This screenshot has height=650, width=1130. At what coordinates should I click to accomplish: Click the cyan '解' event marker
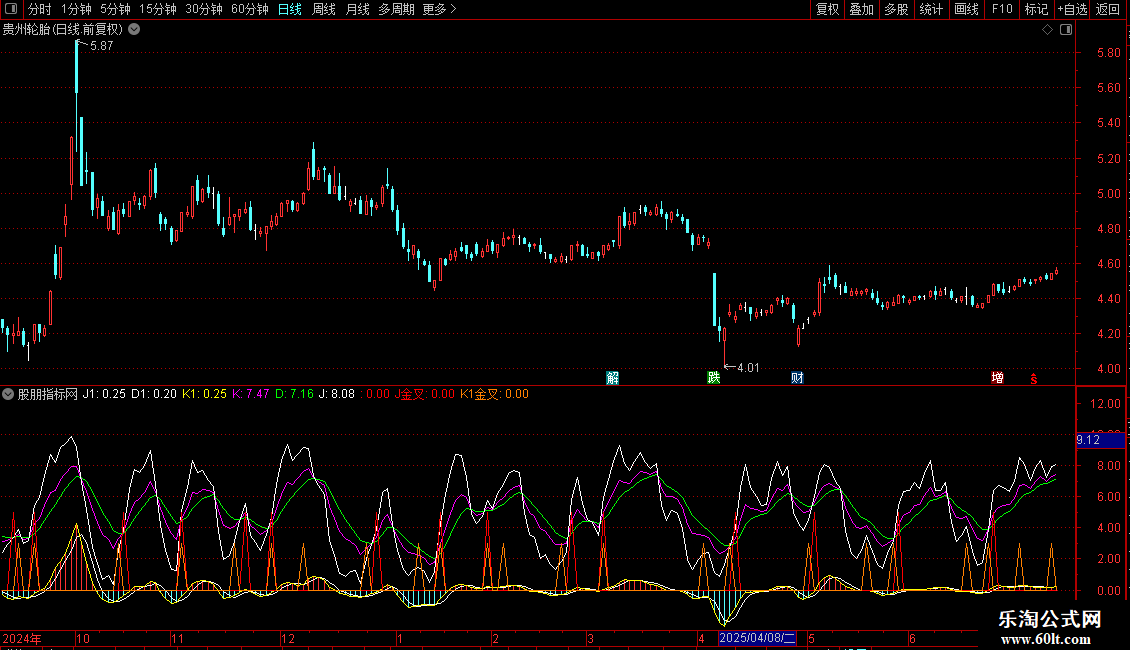(x=612, y=378)
